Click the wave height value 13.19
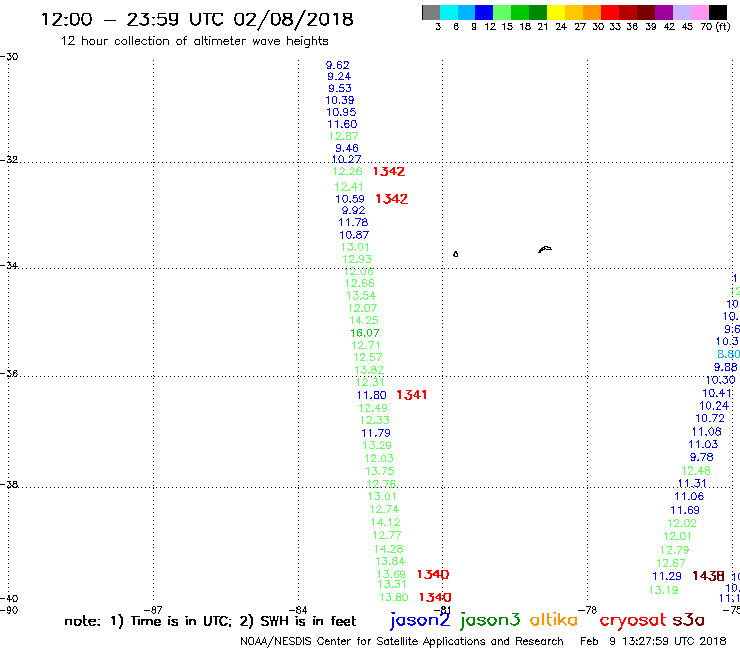Screen dimensions: 740x650 click(664, 591)
